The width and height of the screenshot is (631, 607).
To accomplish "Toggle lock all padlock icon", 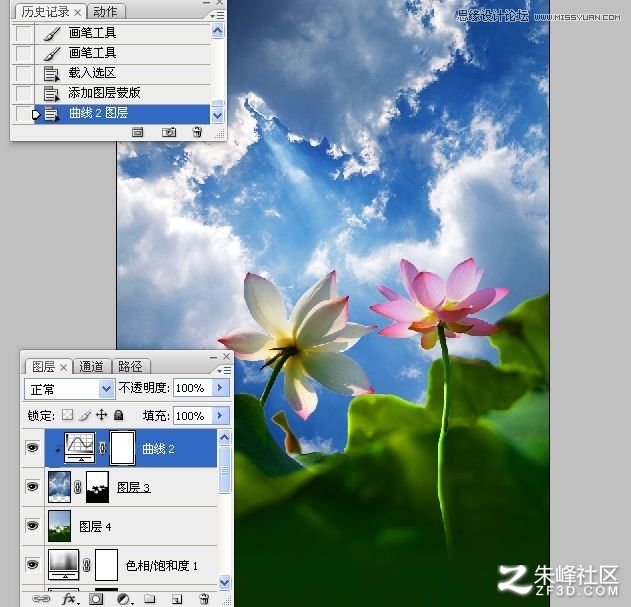I will tap(118, 415).
